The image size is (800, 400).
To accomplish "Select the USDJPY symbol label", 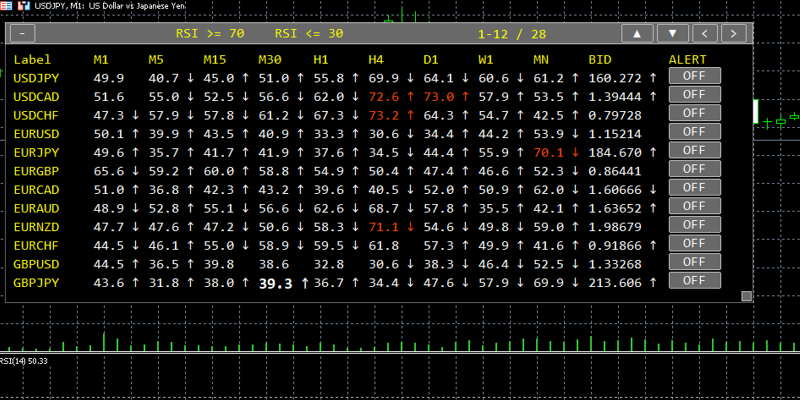I will click(36, 79).
